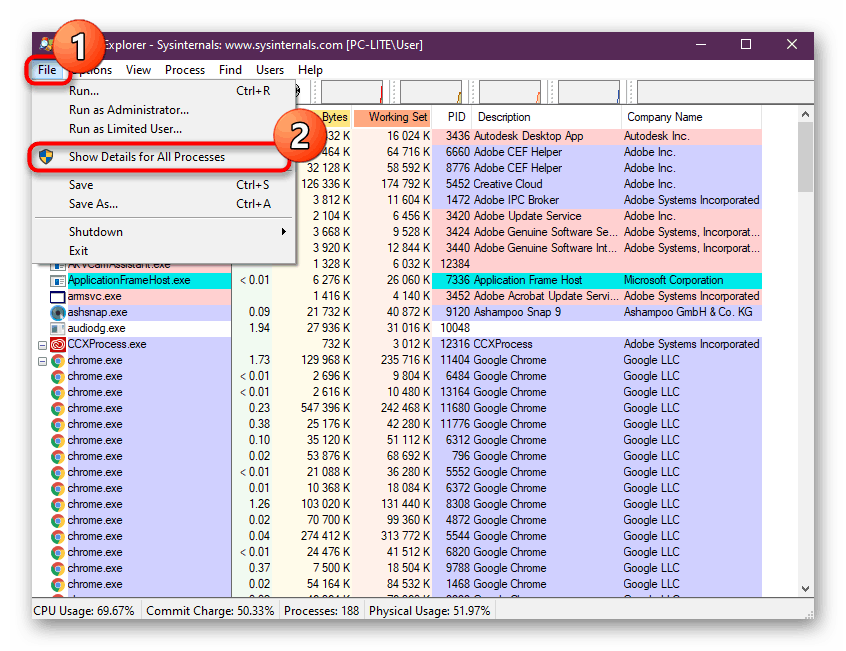This screenshot has width=846, height=651.
Task: Open the Help menu
Action: (310, 70)
